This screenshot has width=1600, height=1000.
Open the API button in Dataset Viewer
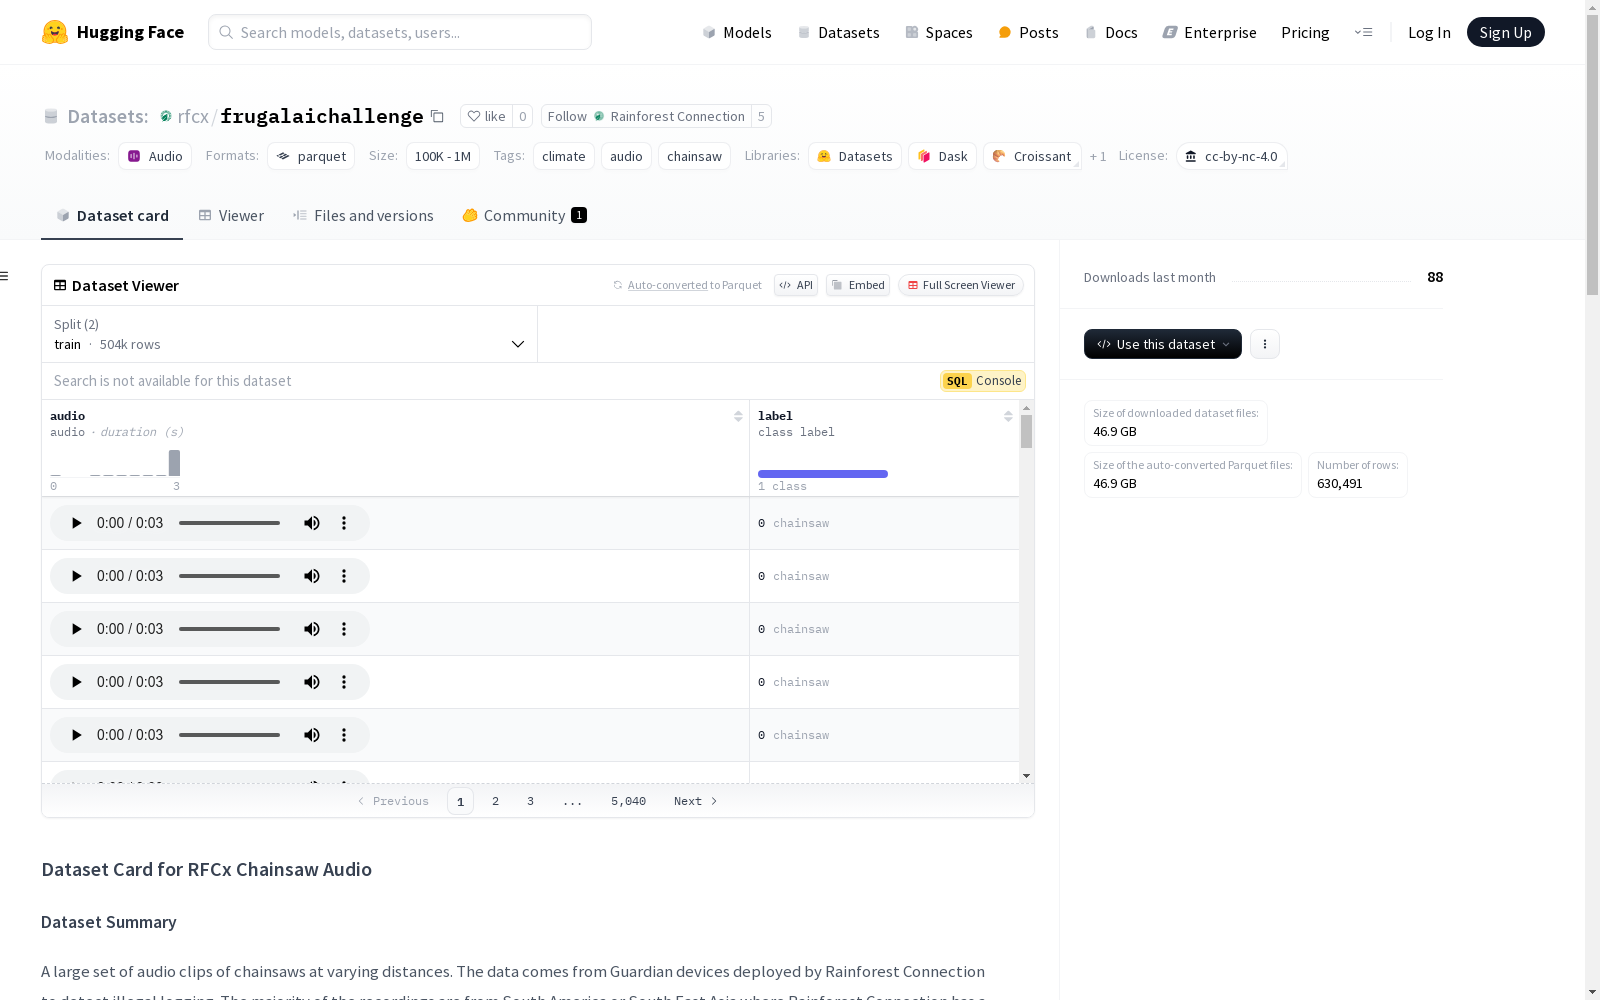coord(796,285)
